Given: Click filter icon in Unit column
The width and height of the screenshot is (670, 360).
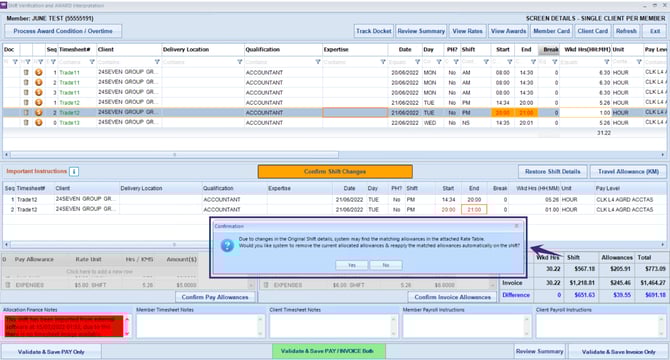Looking at the screenshot, I should 639,62.
